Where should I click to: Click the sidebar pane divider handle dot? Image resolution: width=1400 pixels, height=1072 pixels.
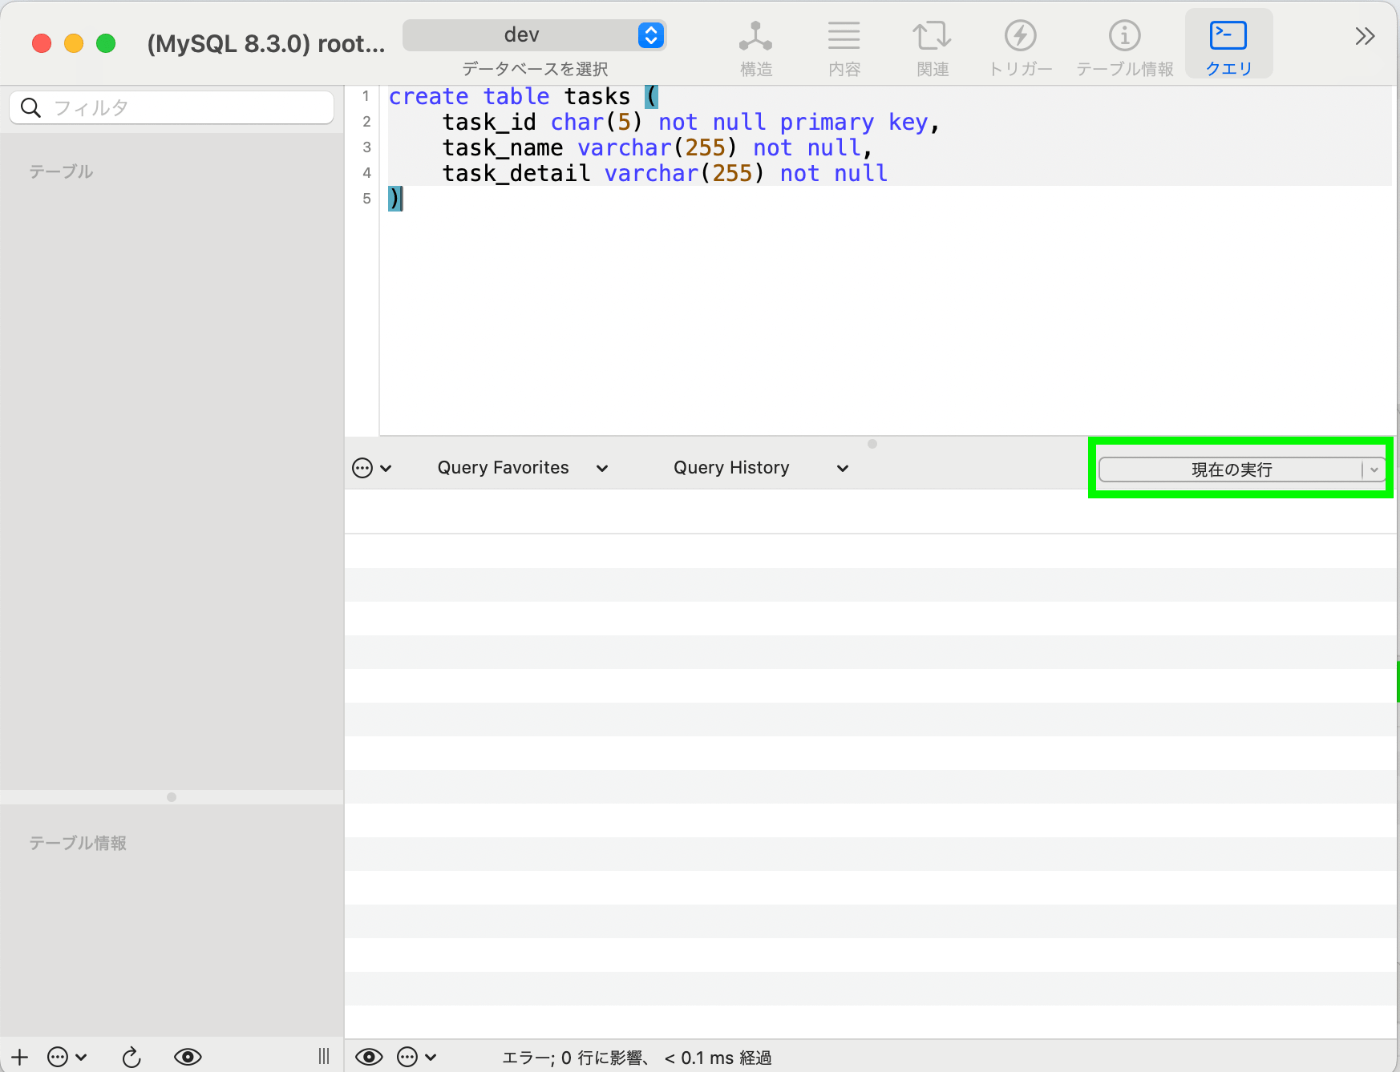coord(172,797)
